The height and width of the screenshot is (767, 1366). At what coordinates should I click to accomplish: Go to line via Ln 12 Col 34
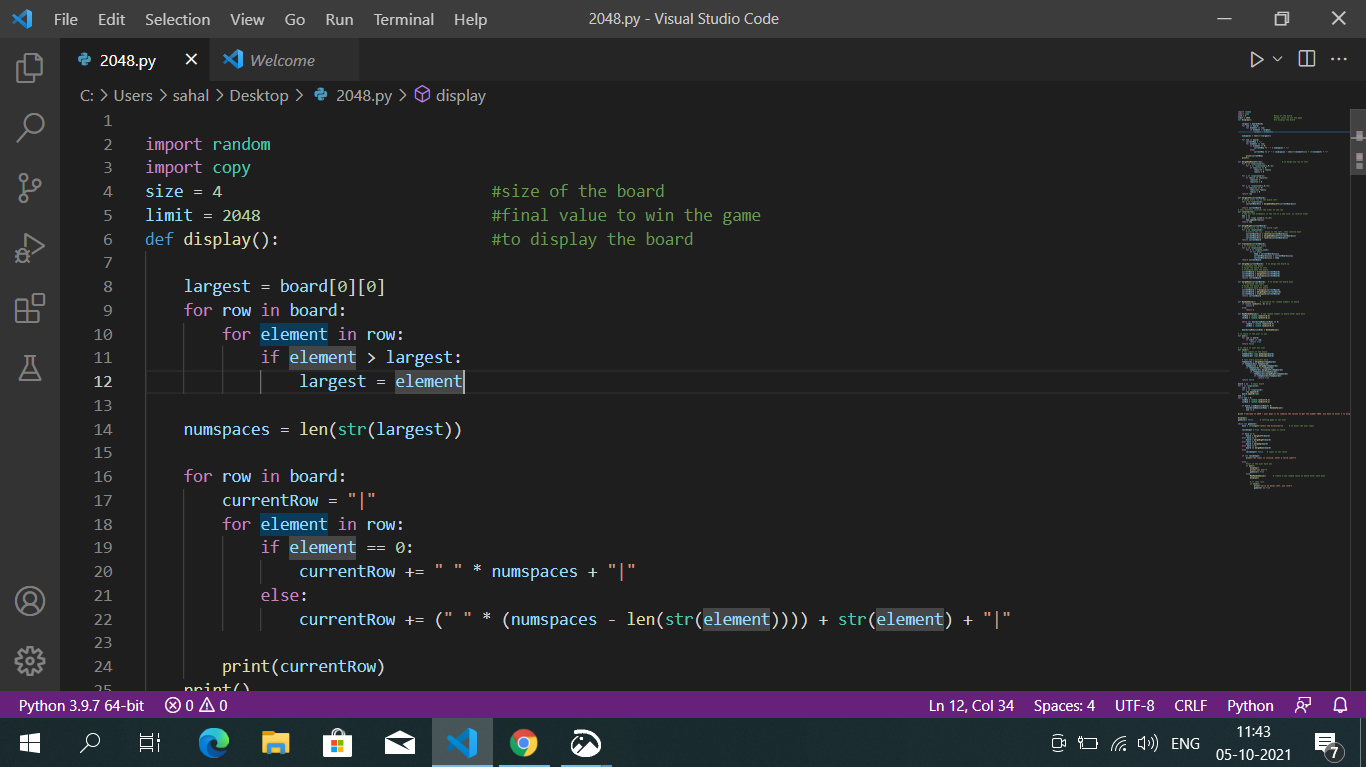point(971,705)
